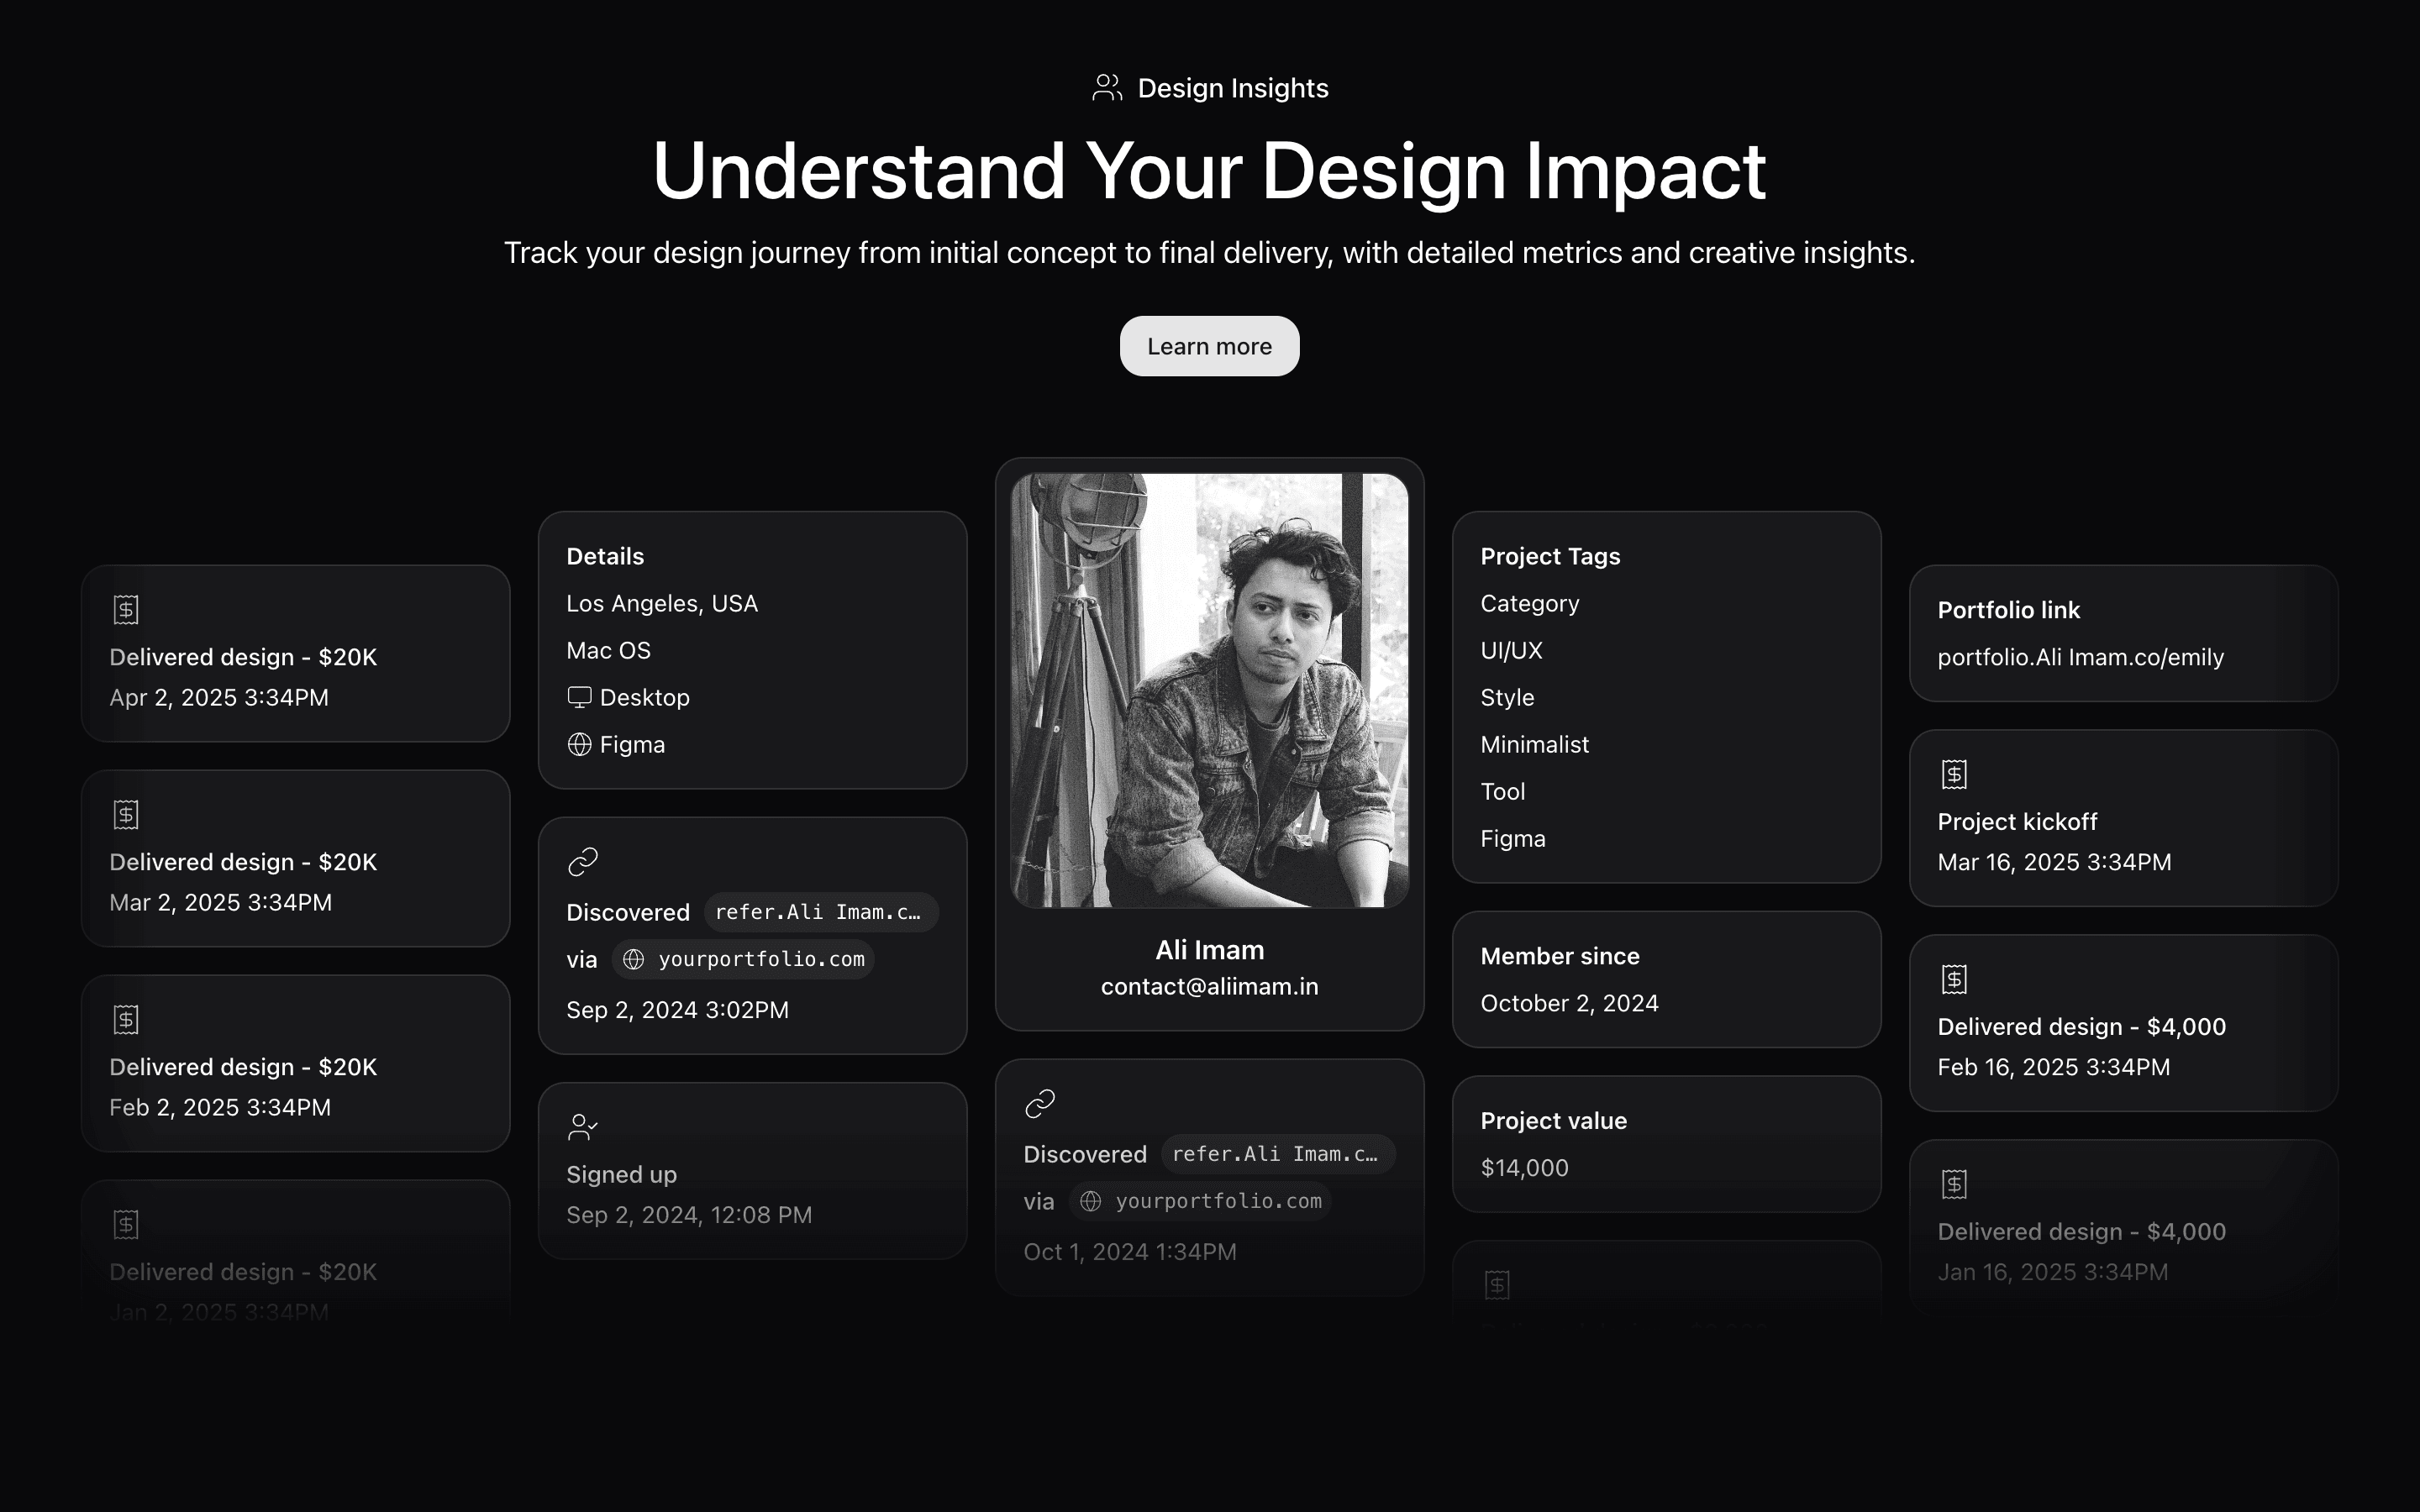Click the signed up user-check icon
The image size is (2420, 1512).
coord(582,1127)
